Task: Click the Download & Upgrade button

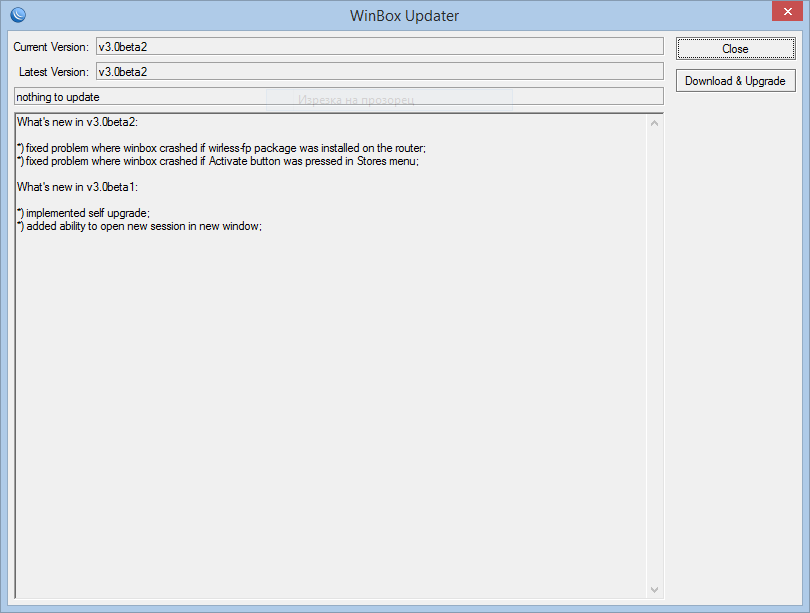Action: click(735, 81)
